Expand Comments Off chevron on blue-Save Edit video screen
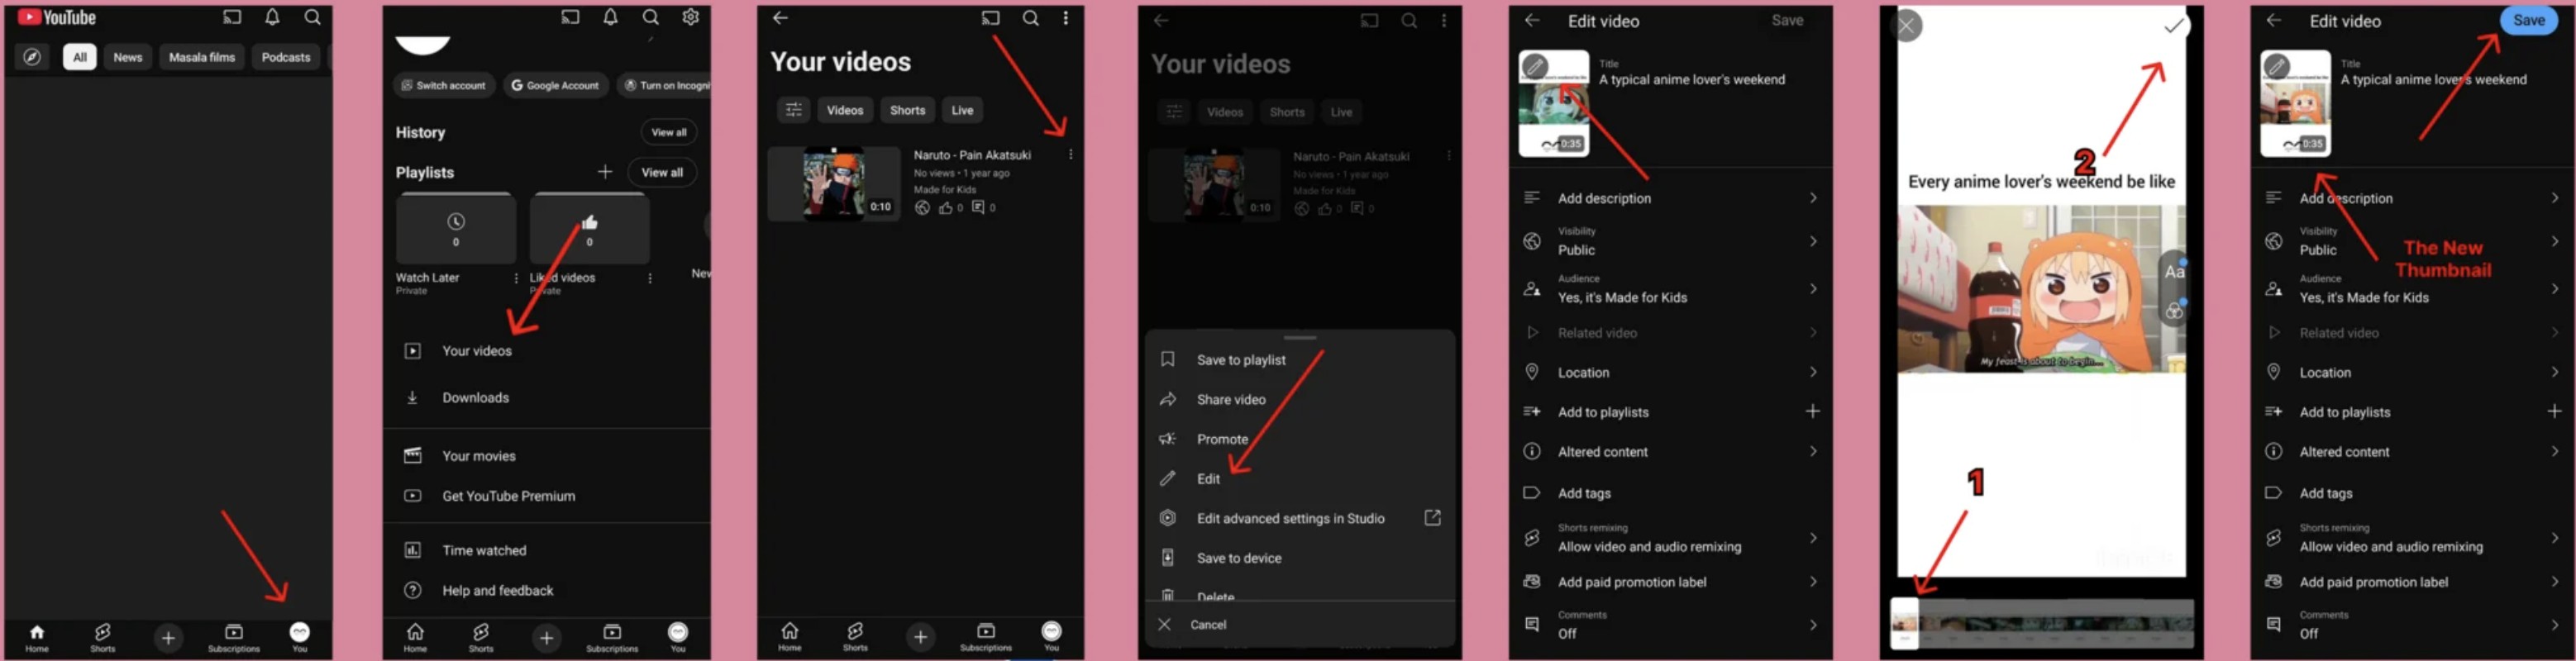Image resolution: width=2576 pixels, height=661 pixels. pos(2554,625)
